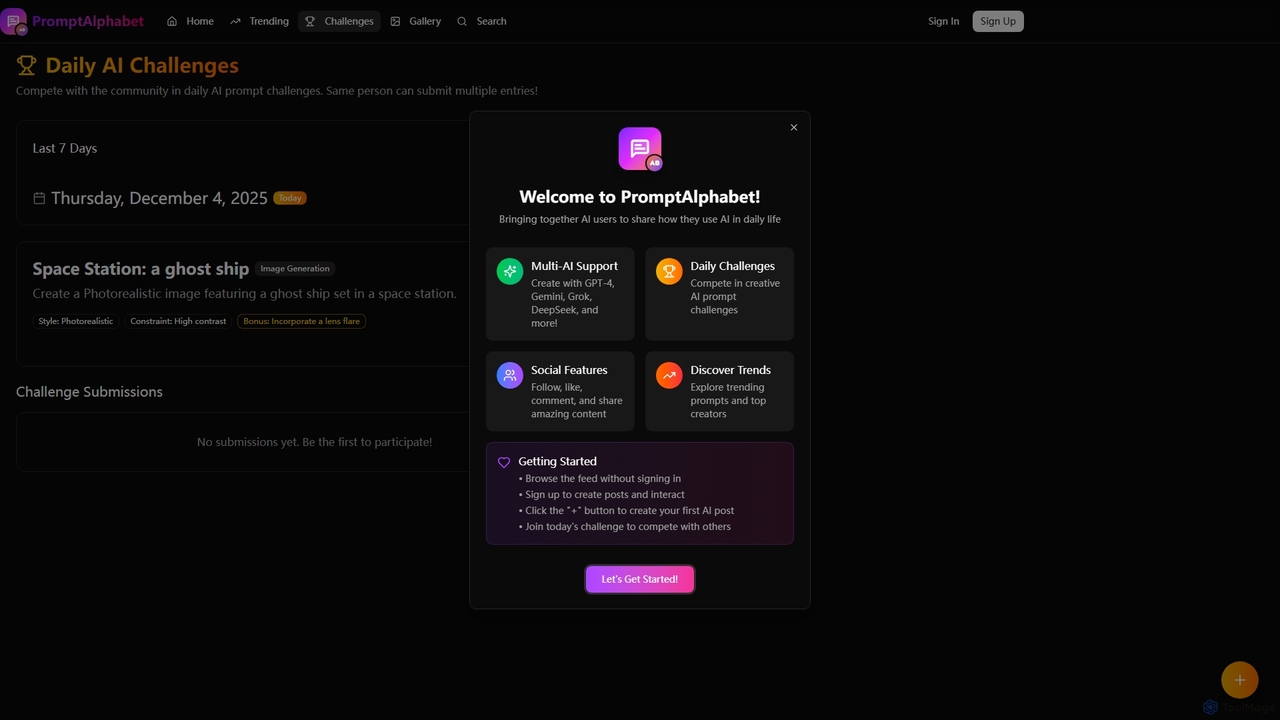
Task: Click the Image Generation tag
Action: [295, 268]
